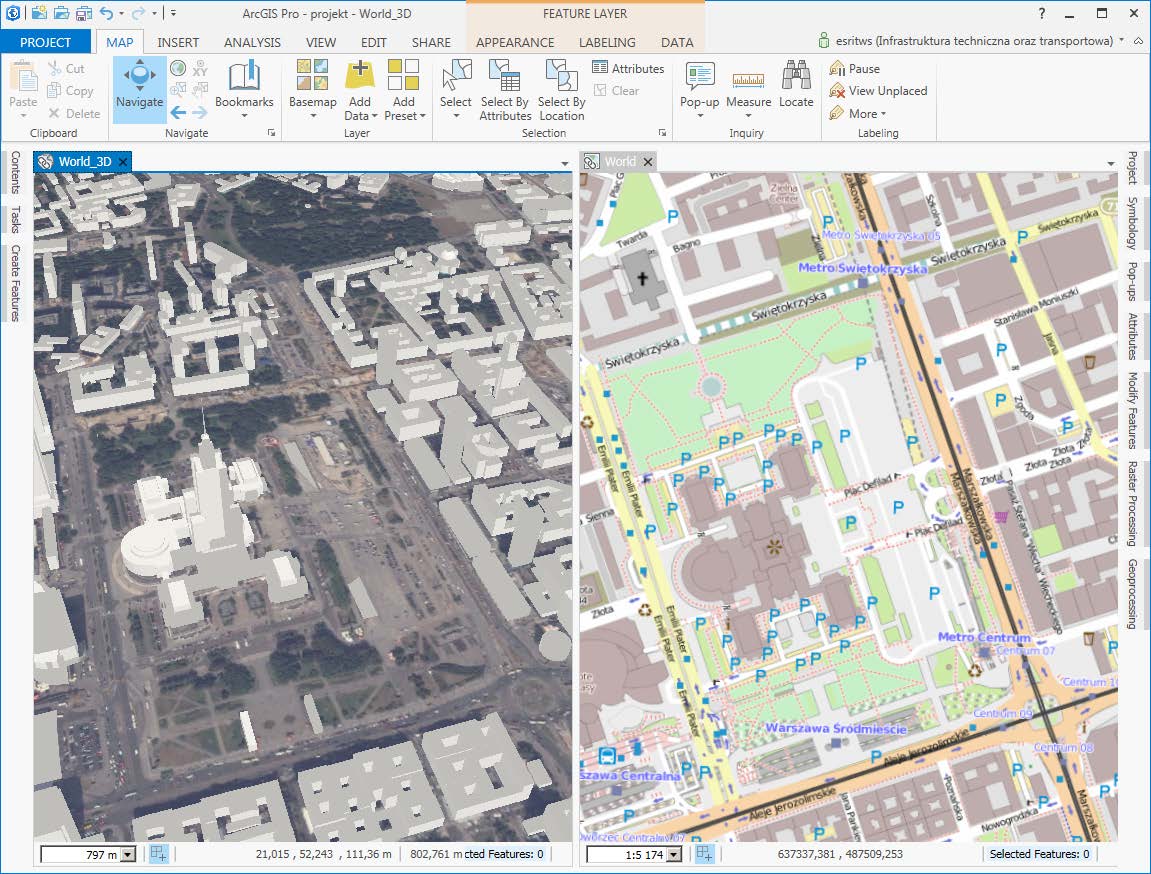This screenshot has height=874, width=1151.
Task: Open the DATA contextual tab
Action: tap(677, 43)
